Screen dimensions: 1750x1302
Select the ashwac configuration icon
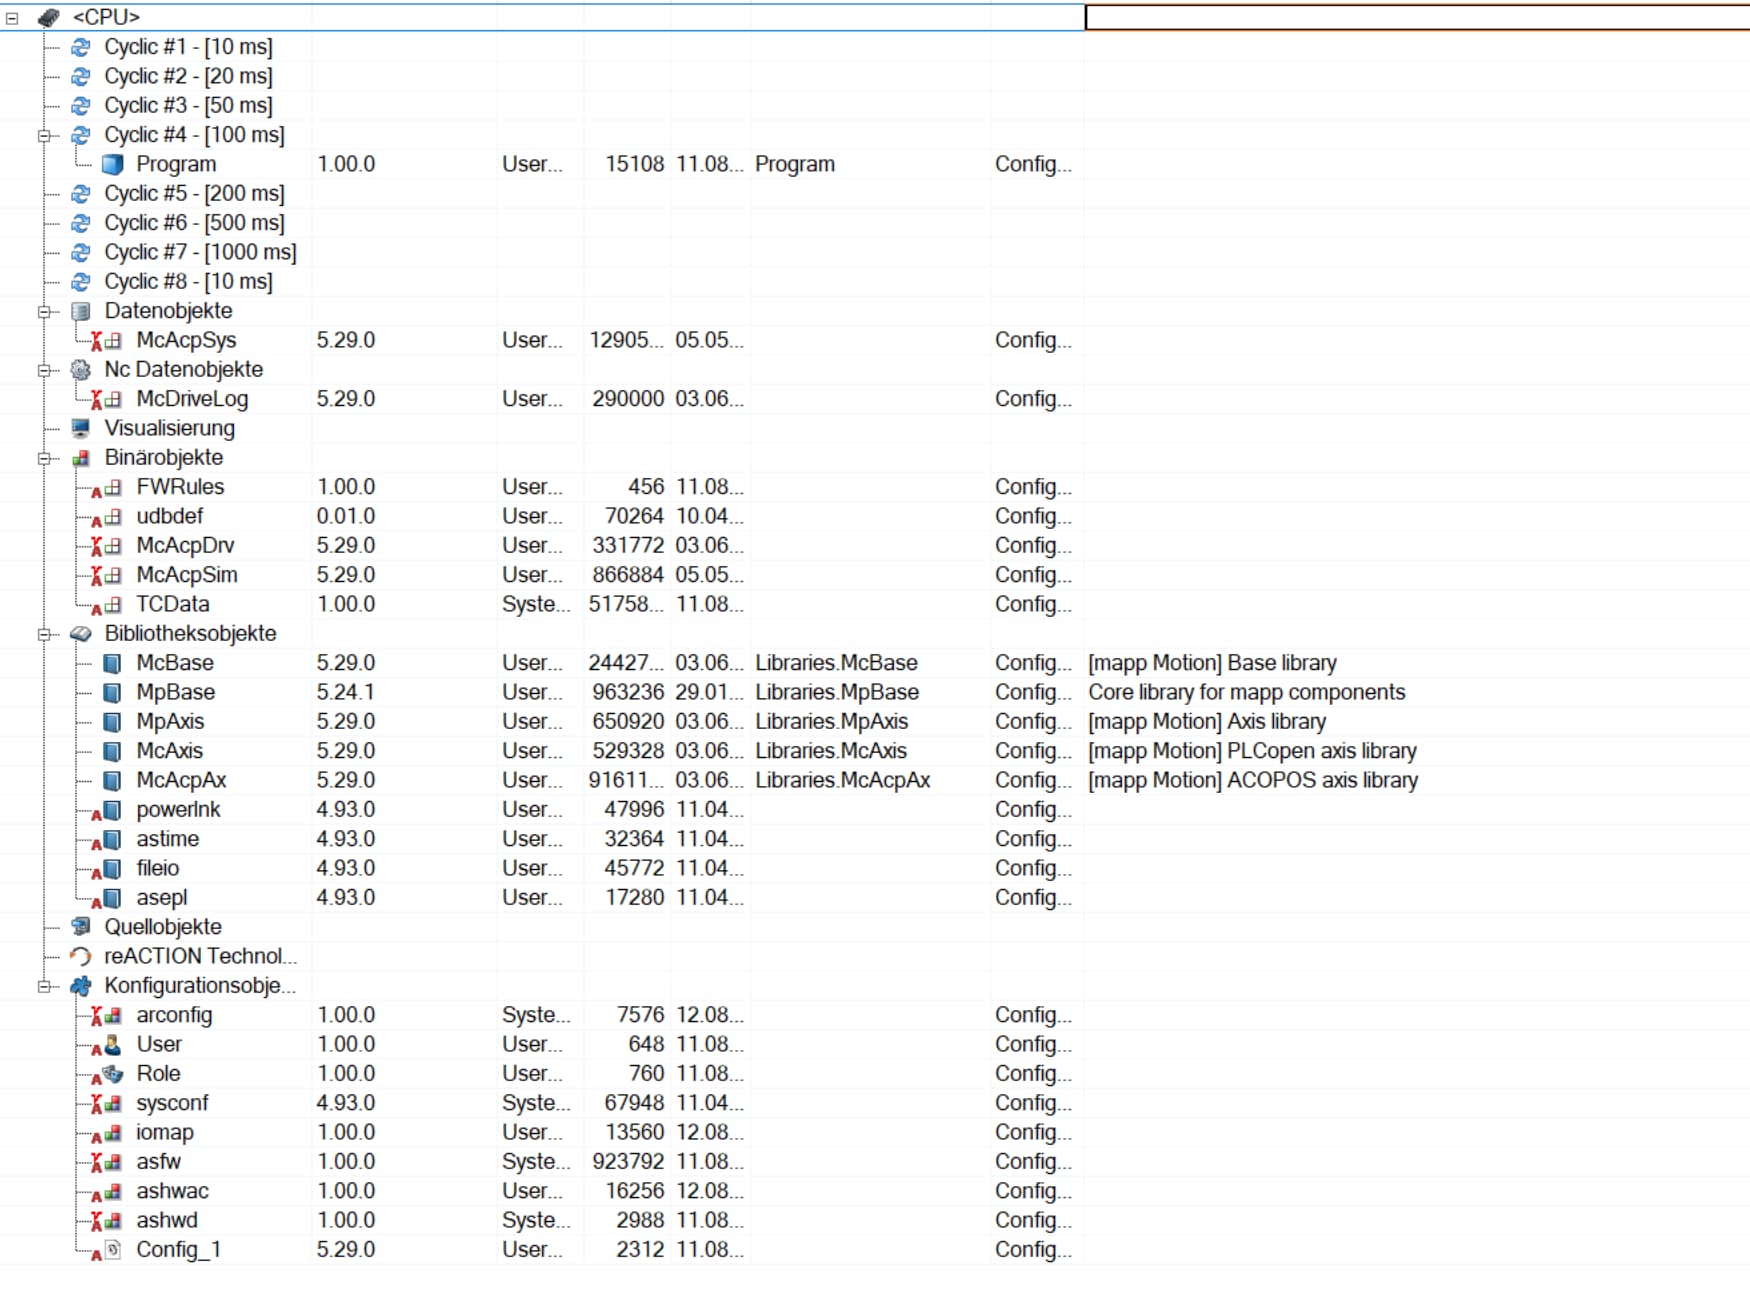pos(106,1191)
